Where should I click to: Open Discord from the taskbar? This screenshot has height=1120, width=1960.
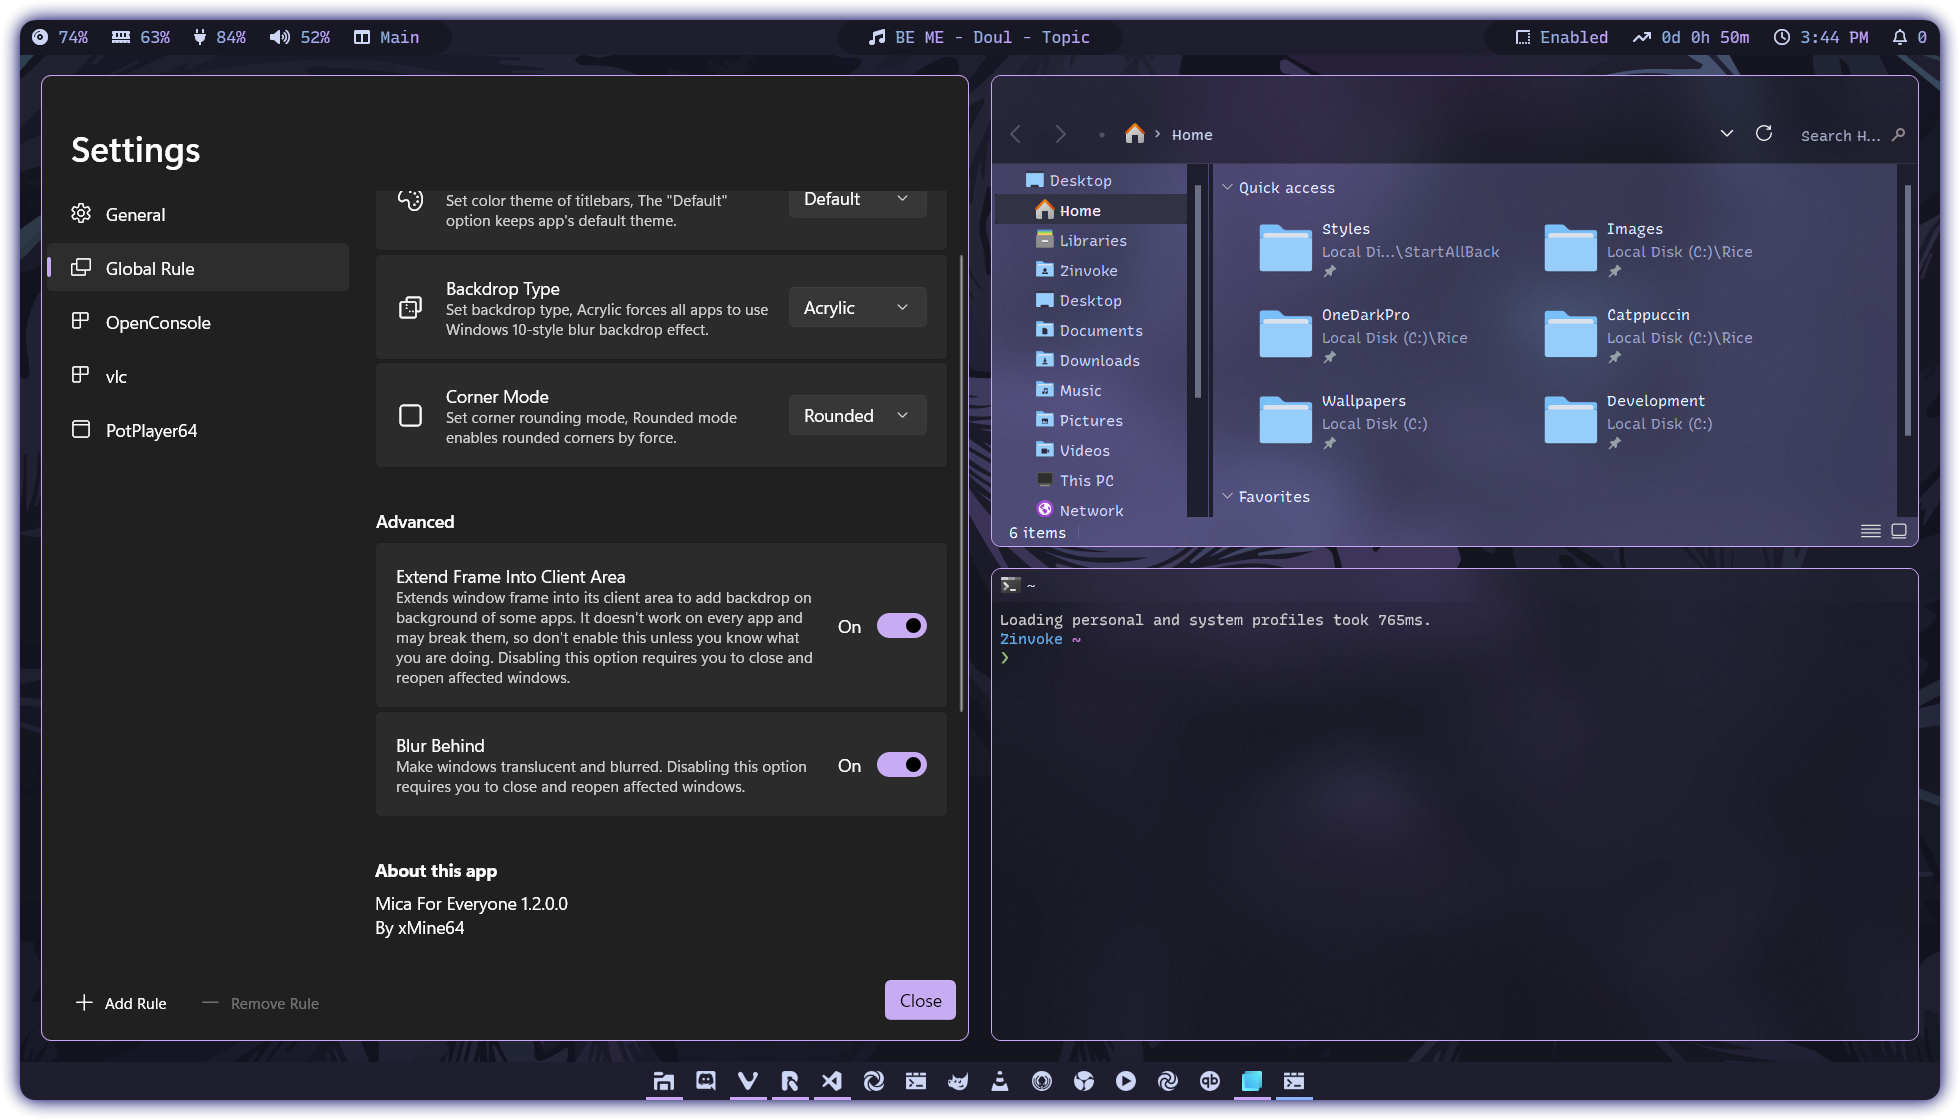pyautogui.click(x=706, y=1082)
